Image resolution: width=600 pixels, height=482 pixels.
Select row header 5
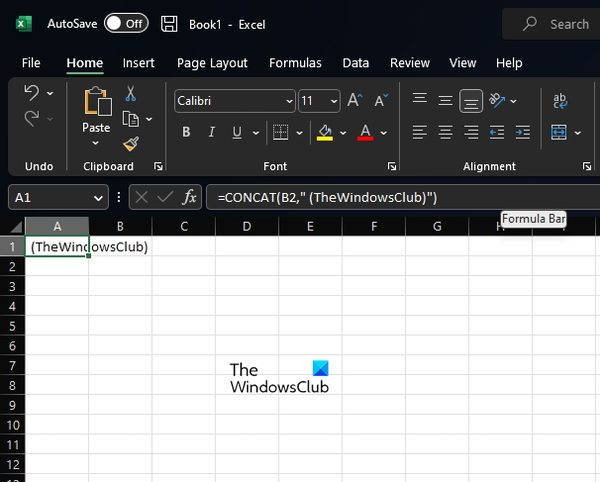click(x=12, y=326)
